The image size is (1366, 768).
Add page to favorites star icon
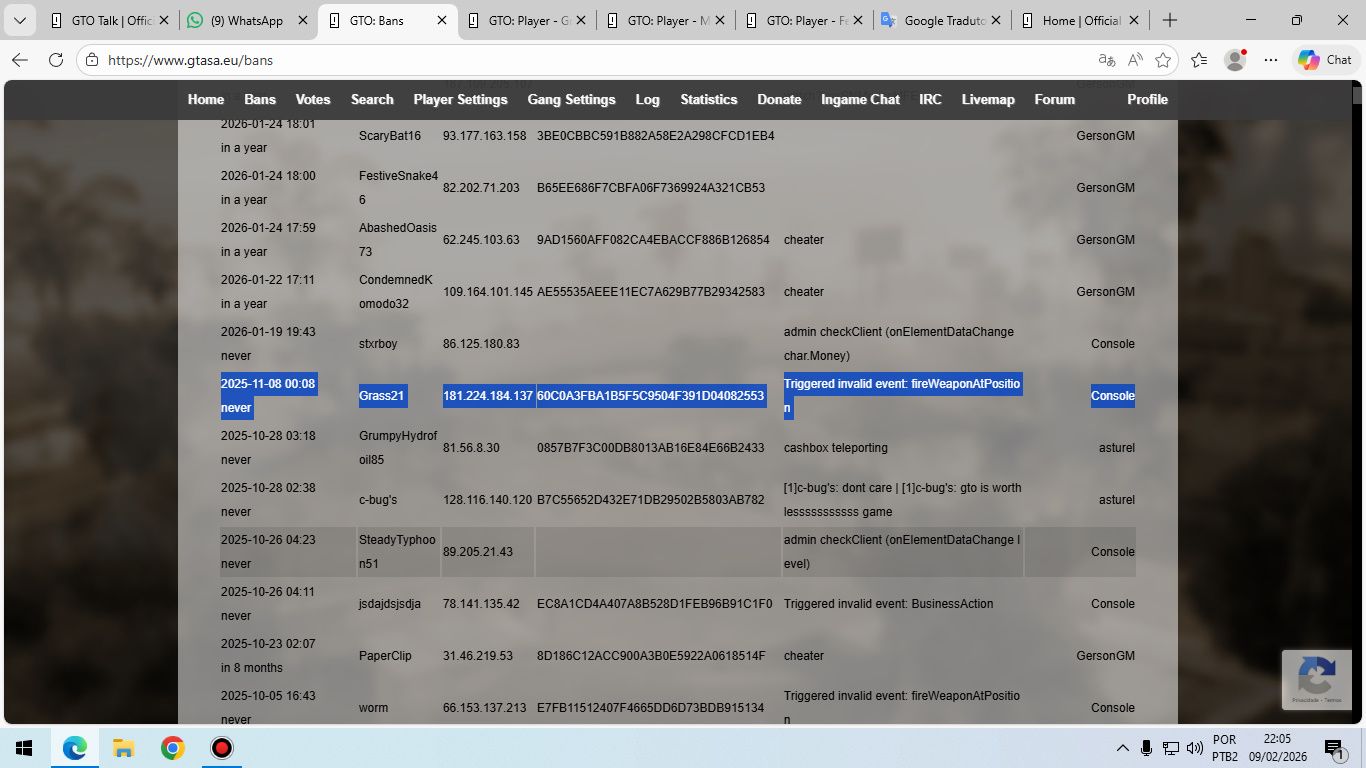click(x=1163, y=60)
